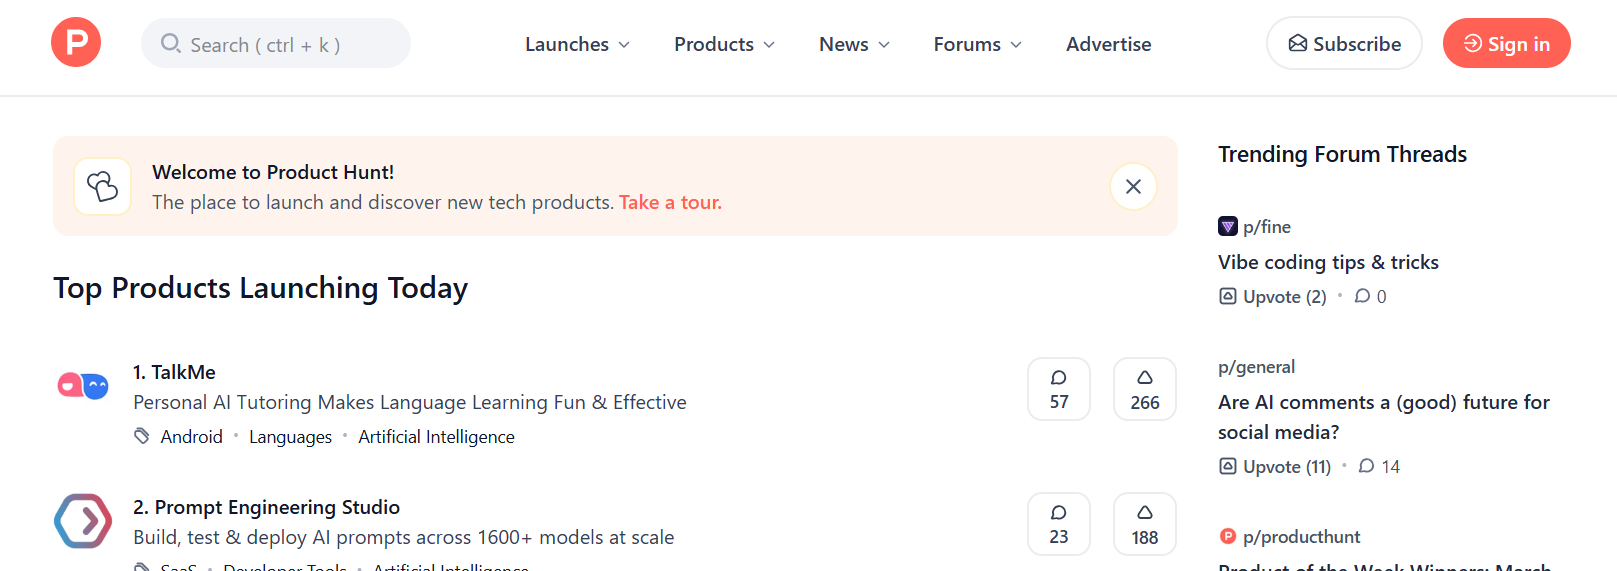Click the welcome banner cat icon
1617x571 pixels.
click(102, 186)
